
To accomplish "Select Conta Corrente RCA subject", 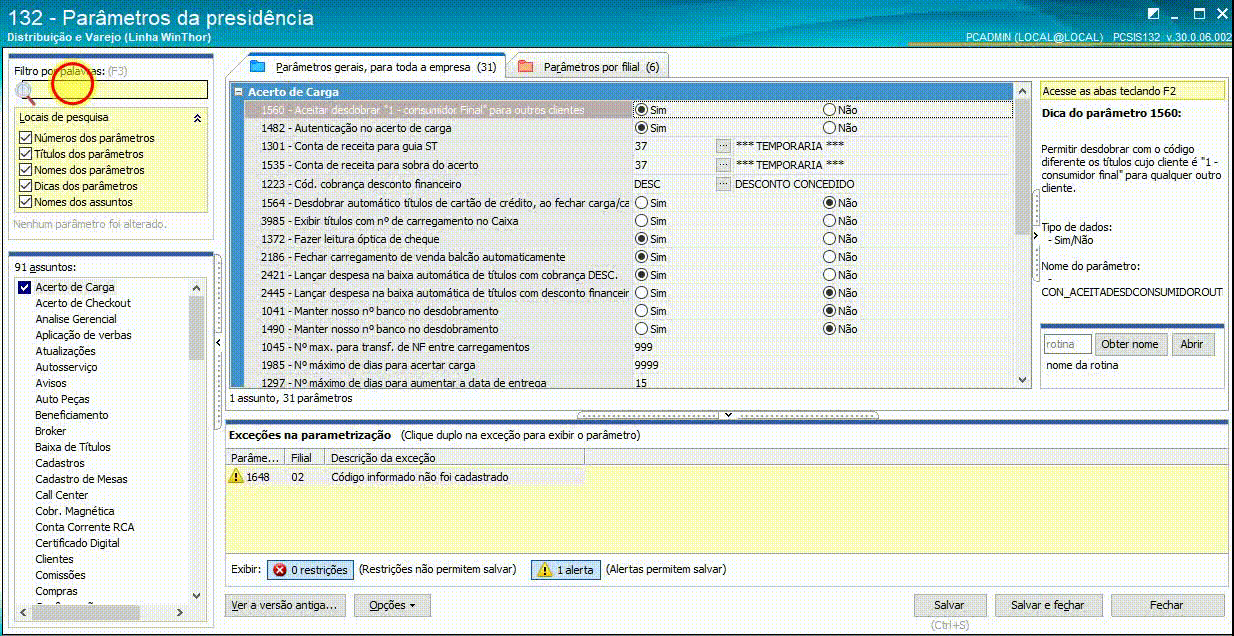I will point(84,527).
